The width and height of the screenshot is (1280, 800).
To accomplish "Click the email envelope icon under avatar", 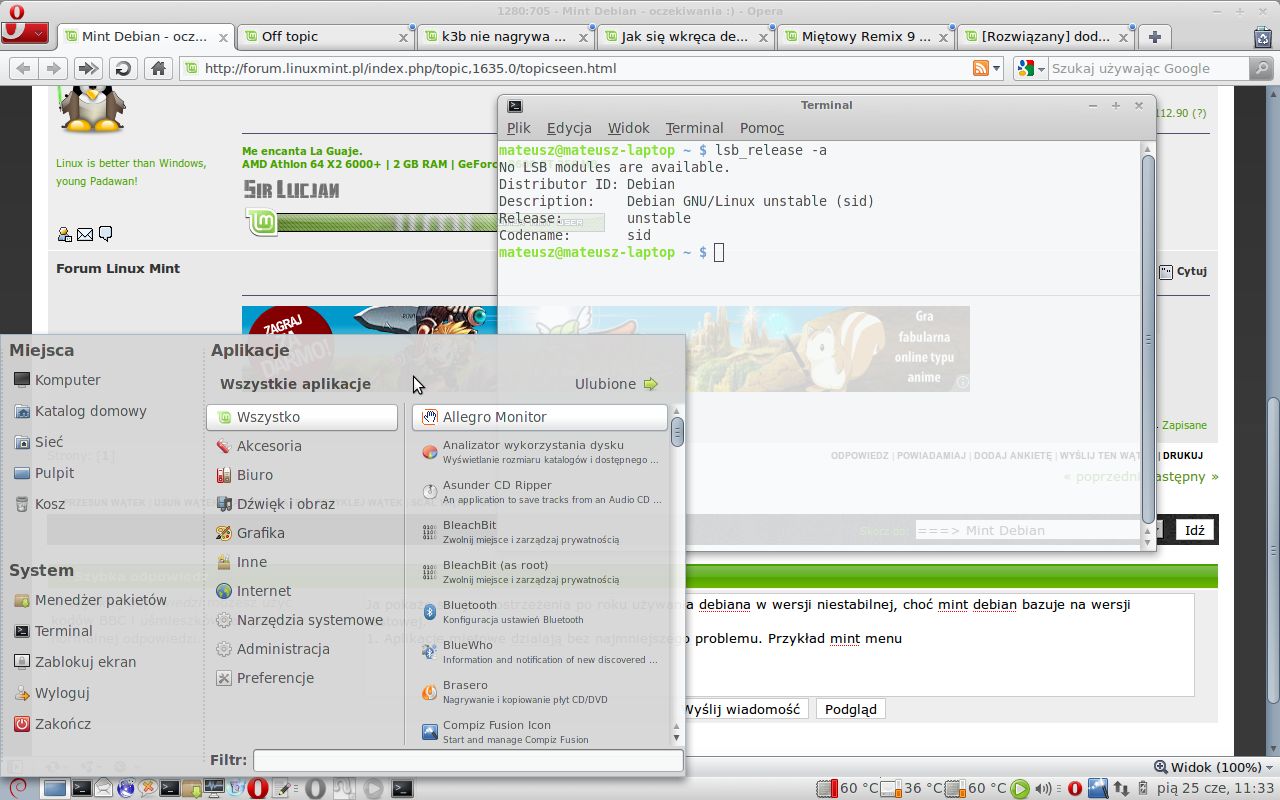I will click(x=85, y=234).
